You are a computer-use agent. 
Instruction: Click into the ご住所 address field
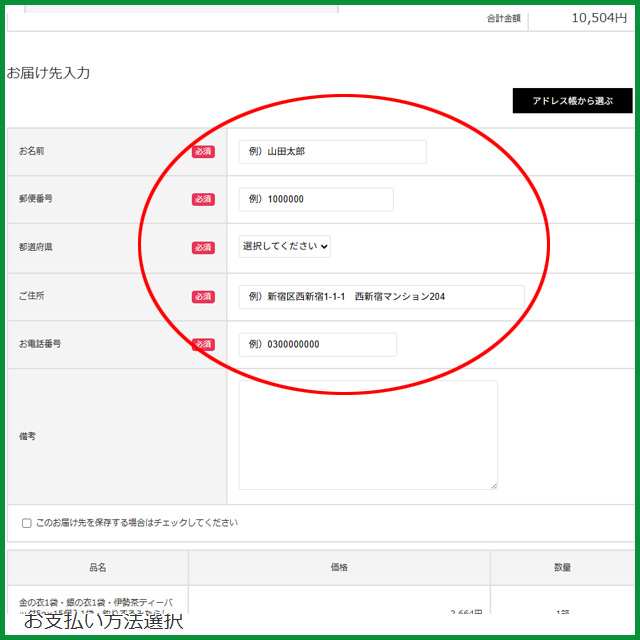click(x=381, y=297)
